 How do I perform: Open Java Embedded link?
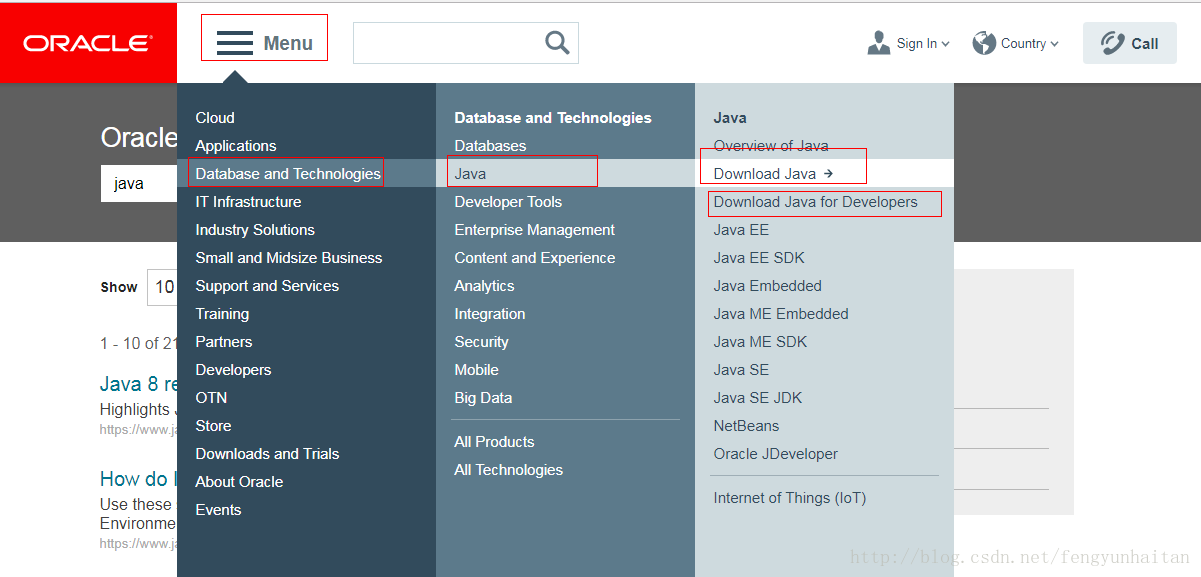point(768,286)
